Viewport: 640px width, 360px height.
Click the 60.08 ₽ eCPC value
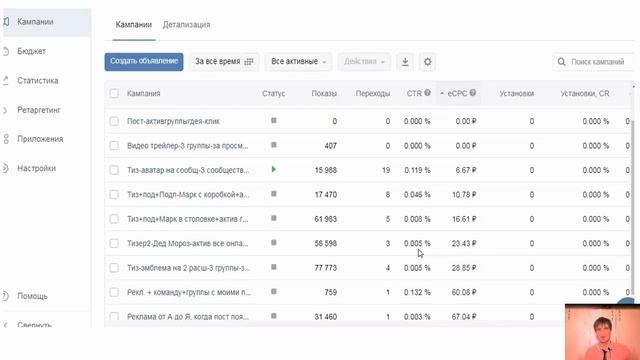click(464, 292)
